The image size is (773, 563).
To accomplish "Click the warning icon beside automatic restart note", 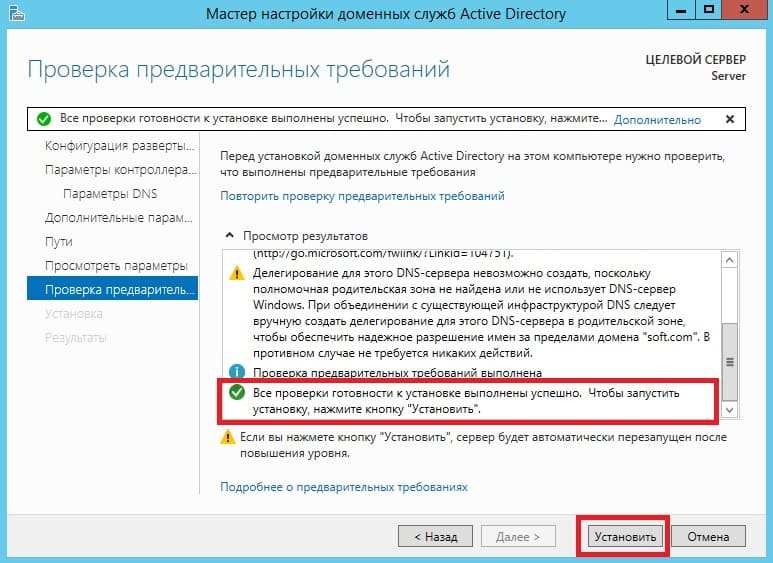I will click(x=227, y=437).
